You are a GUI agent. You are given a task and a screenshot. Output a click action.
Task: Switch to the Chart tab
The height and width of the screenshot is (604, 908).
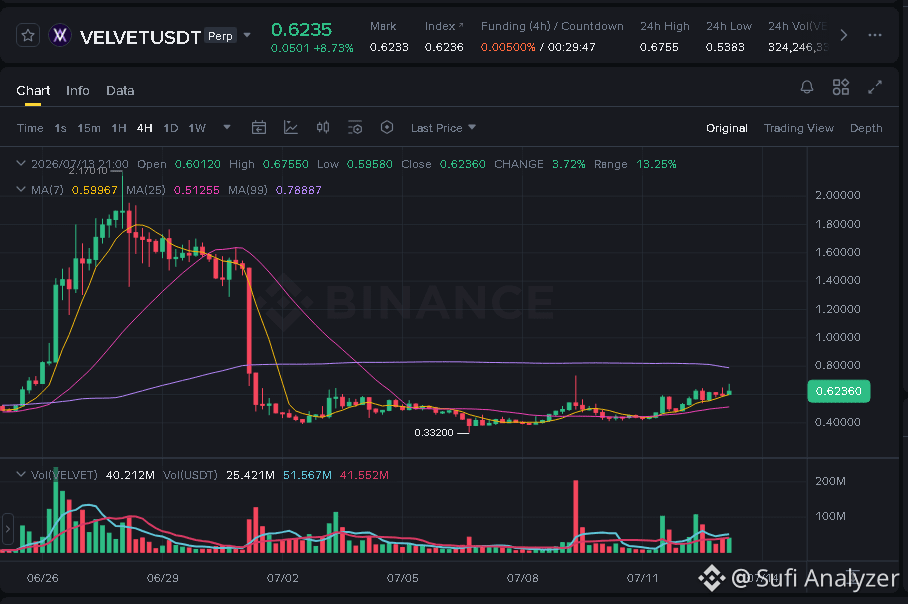tap(33, 90)
